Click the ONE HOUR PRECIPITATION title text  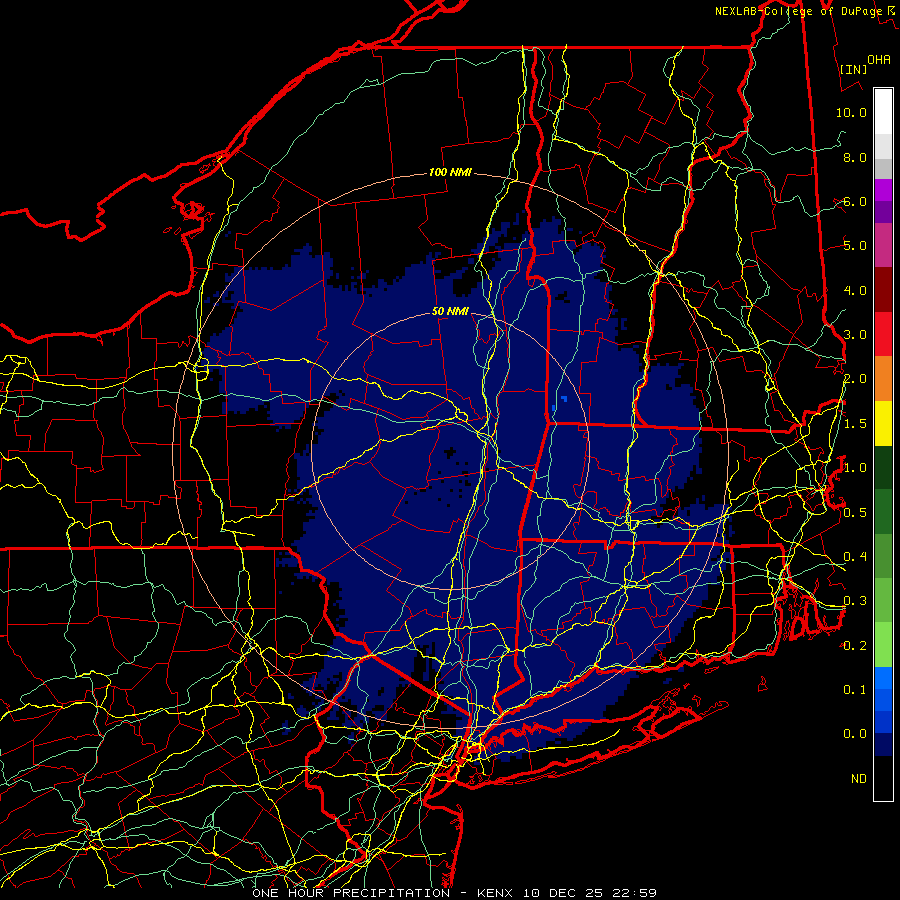click(x=351, y=893)
